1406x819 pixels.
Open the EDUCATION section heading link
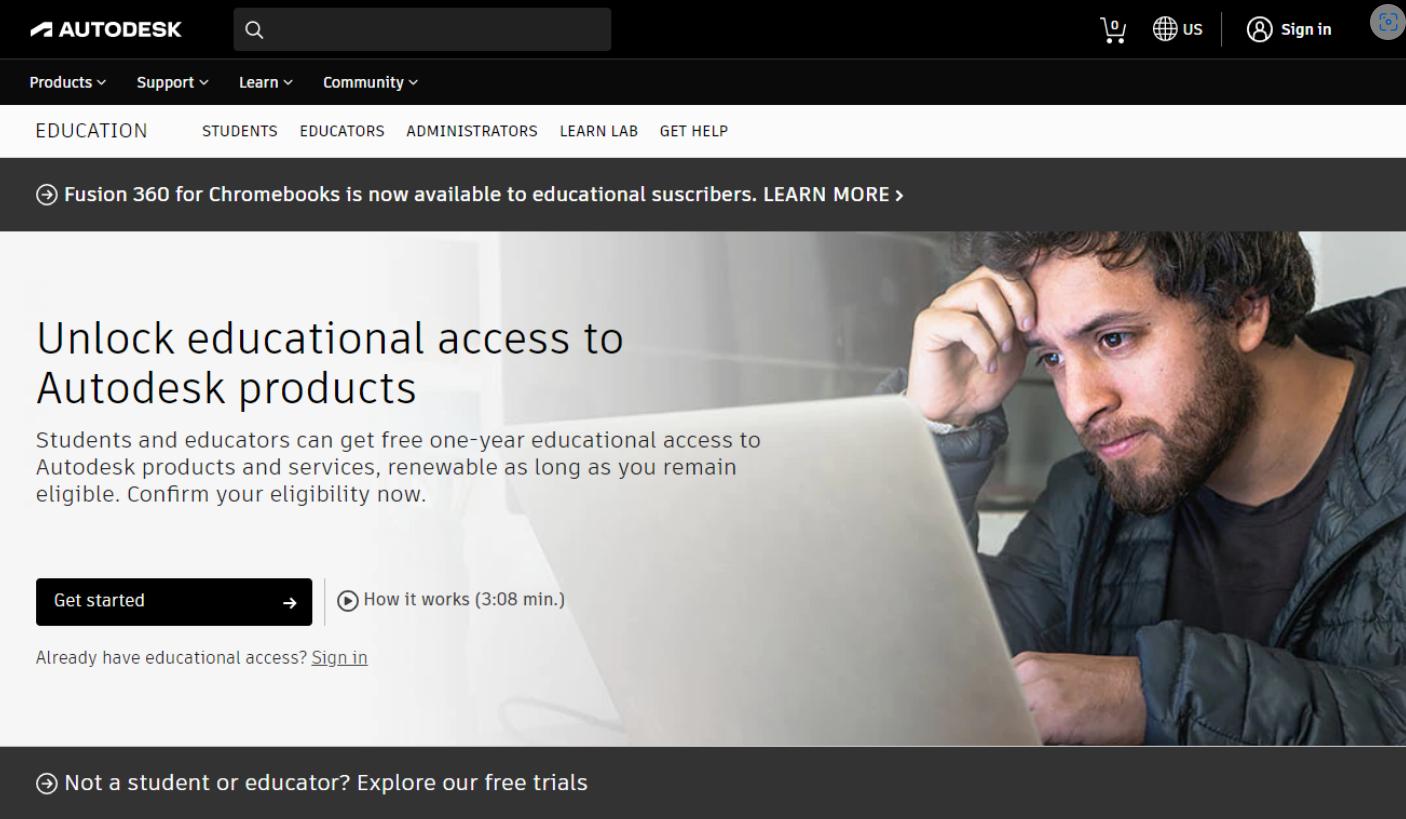[91, 131]
